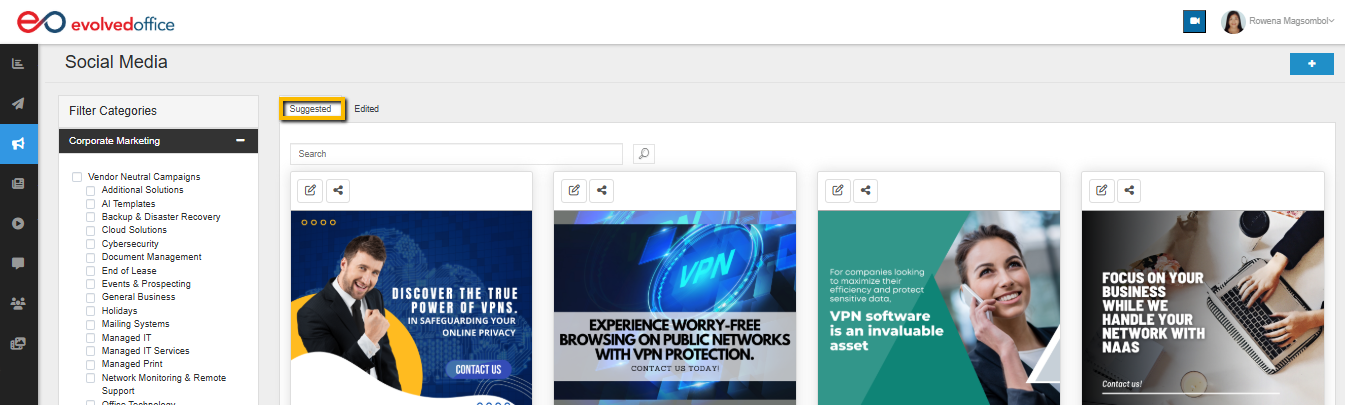Check the Document Management checkbox
Screen dimensions: 1345x405
(91, 257)
